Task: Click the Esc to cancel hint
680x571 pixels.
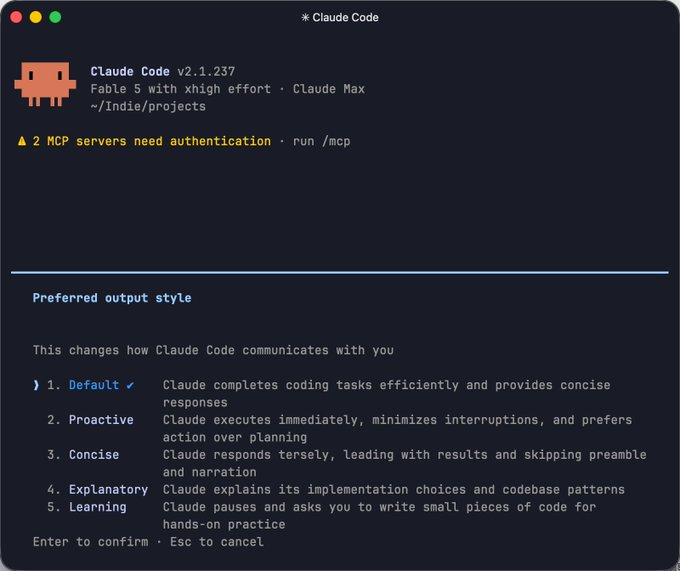Action: (x=217, y=542)
